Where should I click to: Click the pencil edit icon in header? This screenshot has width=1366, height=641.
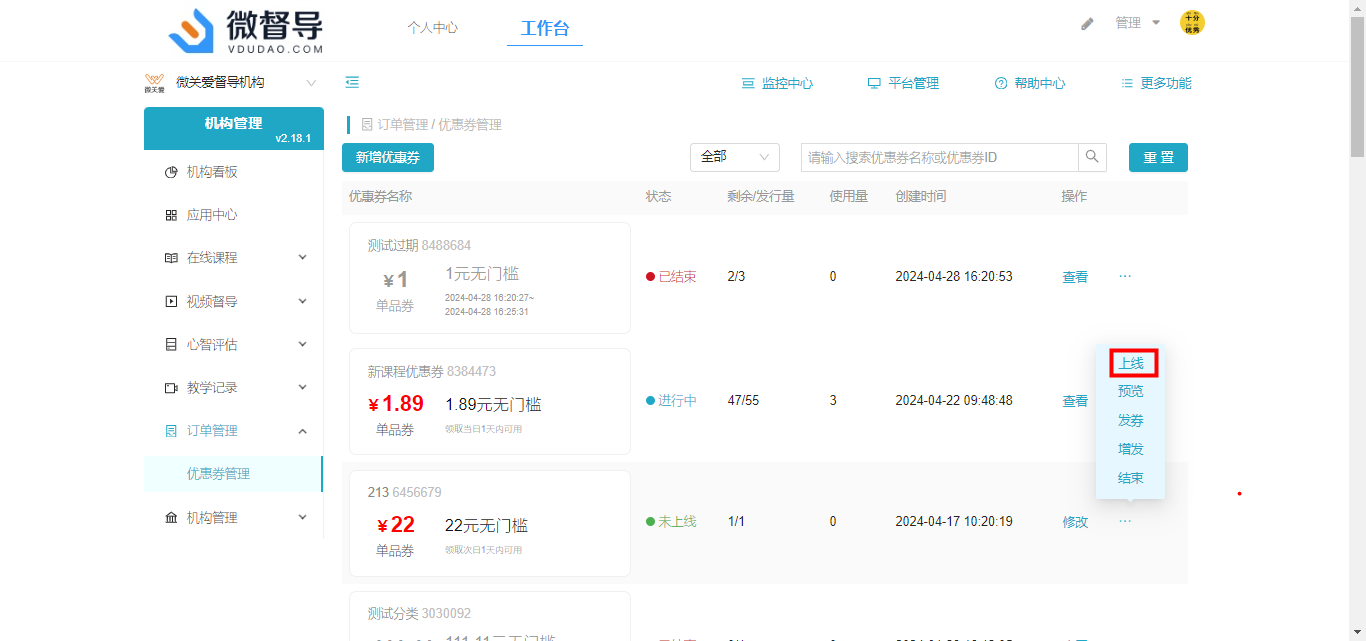1087,23
